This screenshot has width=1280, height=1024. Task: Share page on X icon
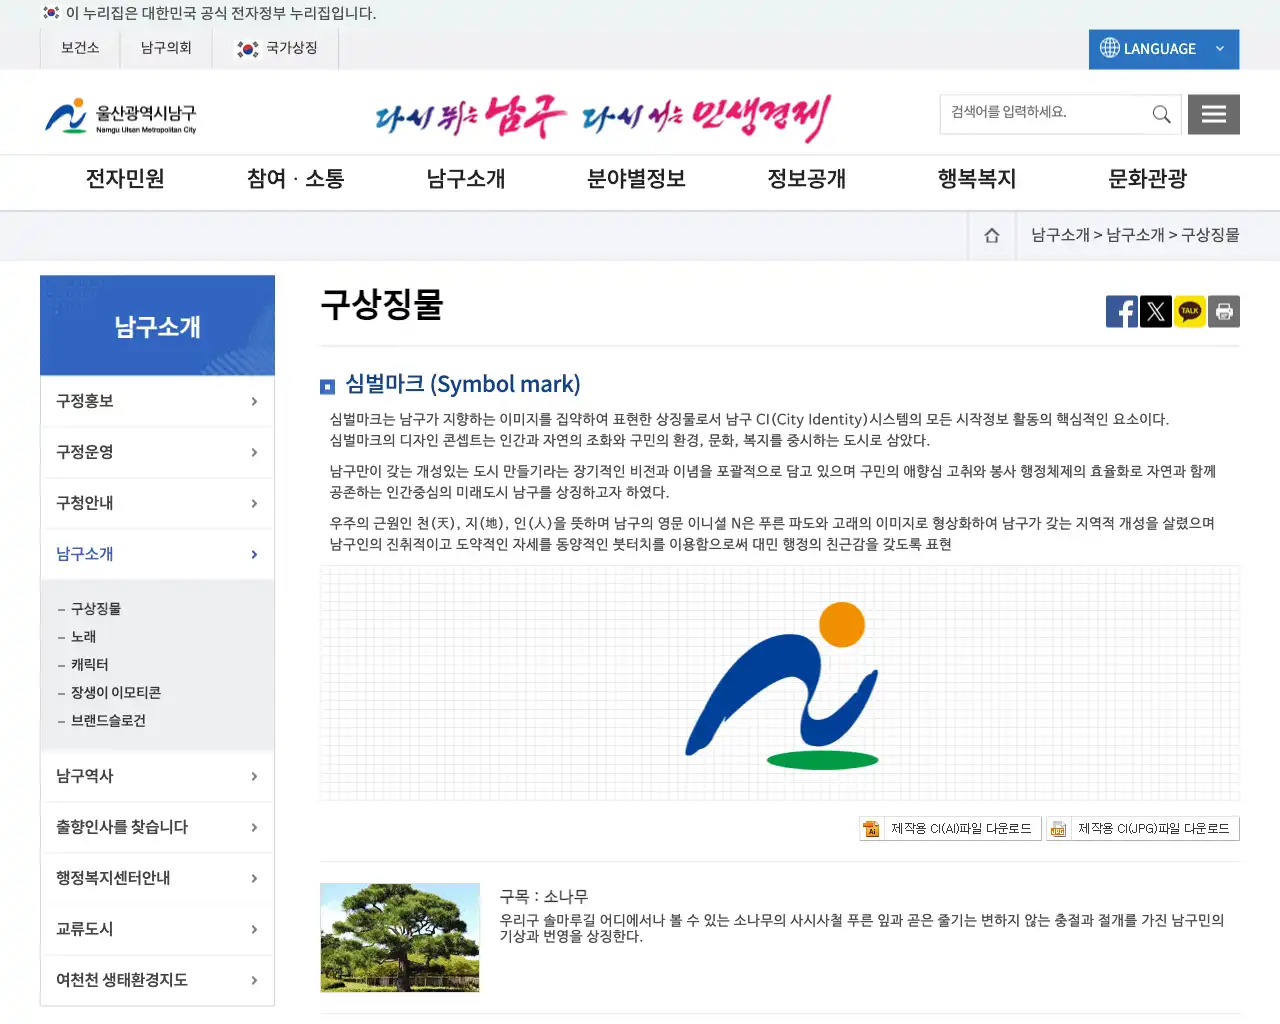(x=1155, y=311)
